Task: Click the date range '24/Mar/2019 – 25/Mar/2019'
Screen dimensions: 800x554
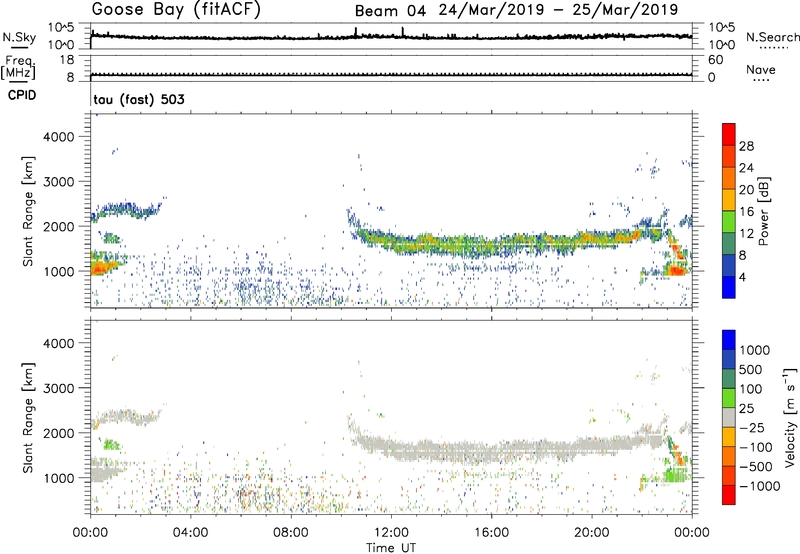Action: click(x=558, y=10)
